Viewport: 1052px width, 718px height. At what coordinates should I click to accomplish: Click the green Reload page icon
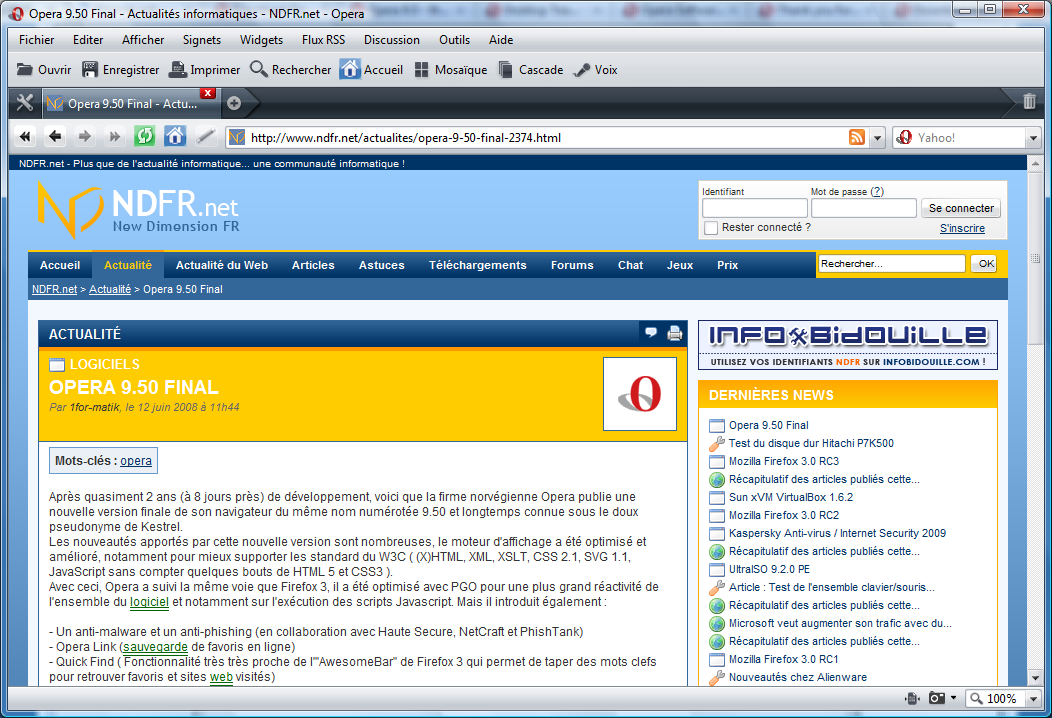pos(145,137)
